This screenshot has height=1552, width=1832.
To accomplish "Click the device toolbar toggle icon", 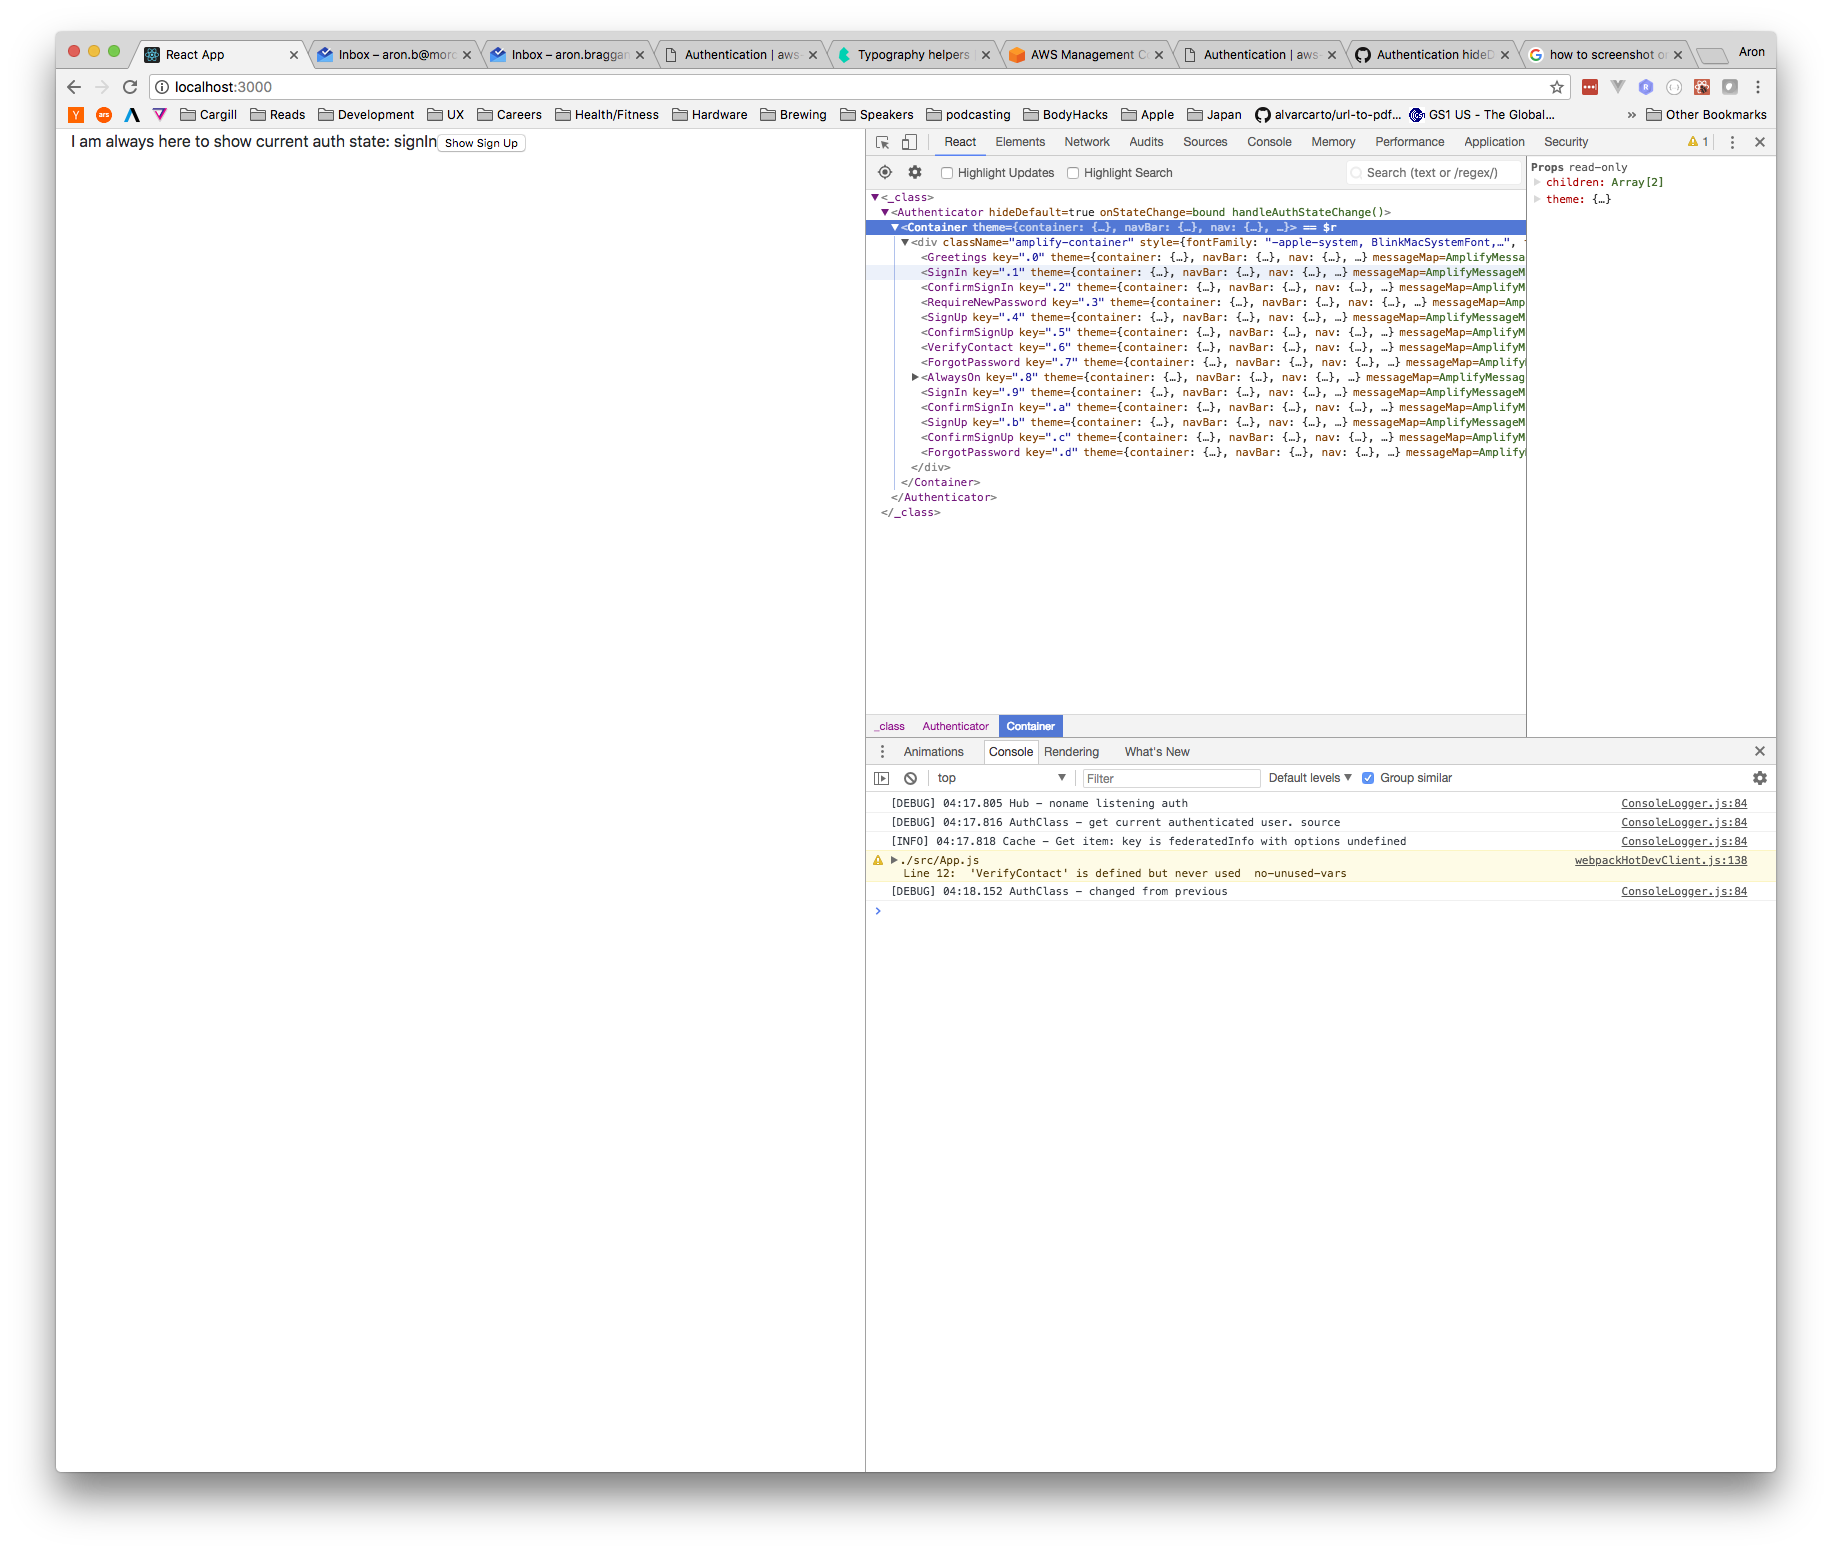I will [909, 142].
